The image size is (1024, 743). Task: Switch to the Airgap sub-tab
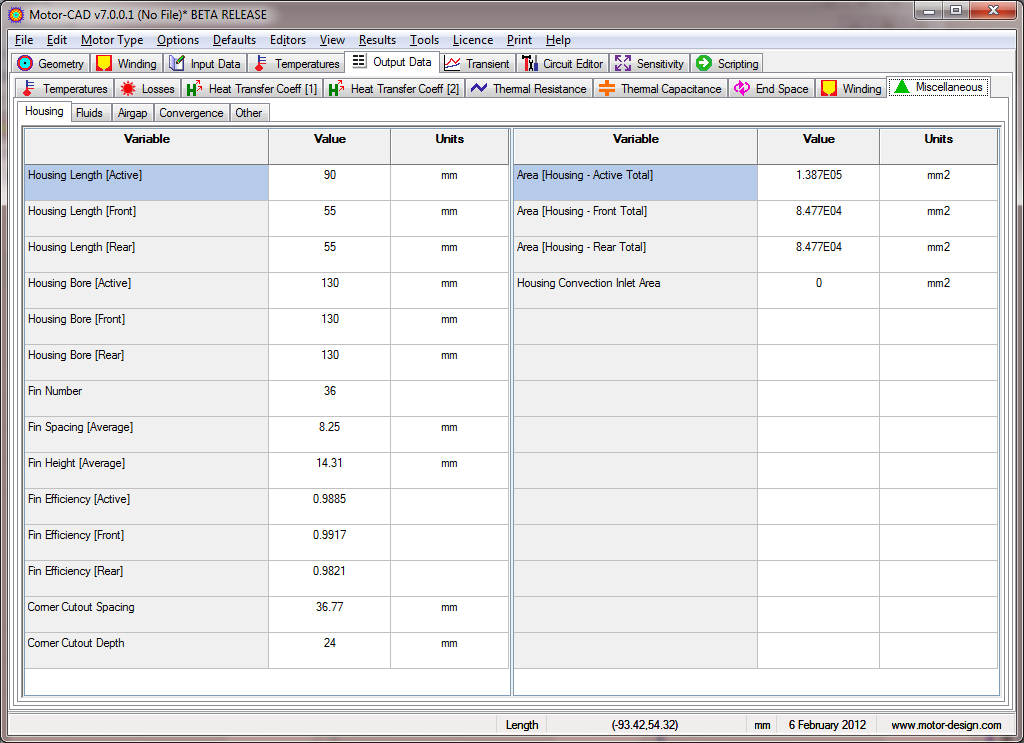click(132, 113)
